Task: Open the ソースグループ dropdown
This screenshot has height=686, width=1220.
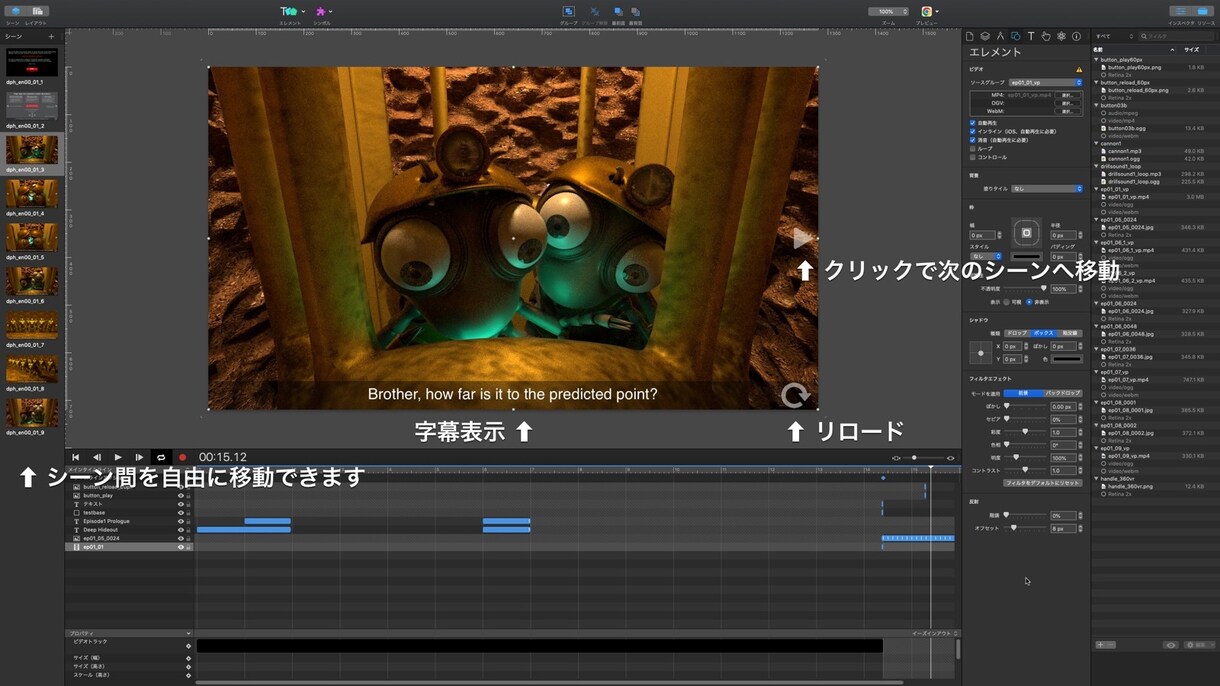Action: [x=1045, y=82]
